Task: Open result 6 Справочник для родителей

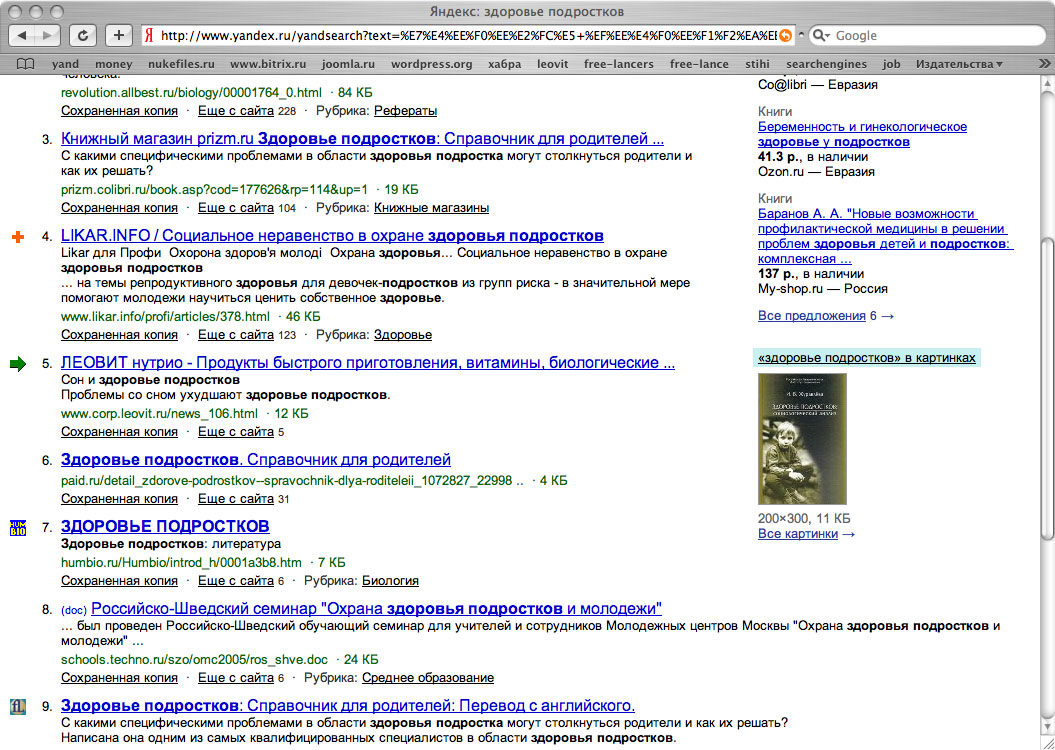Action: pyautogui.click(x=256, y=460)
